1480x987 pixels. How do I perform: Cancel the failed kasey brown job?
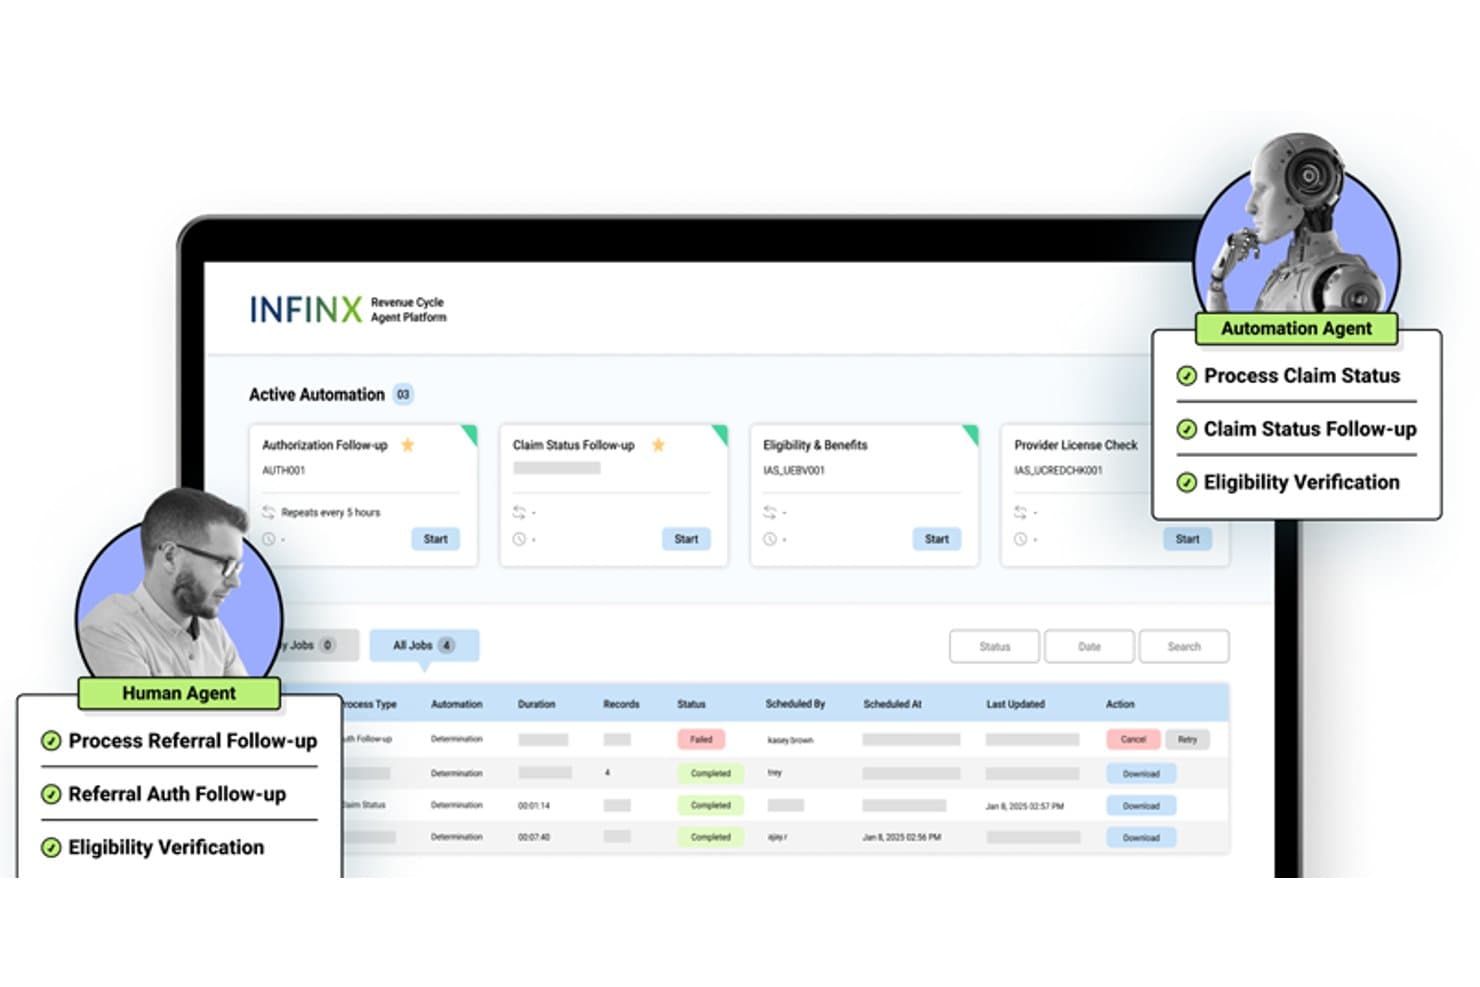pyautogui.click(x=1133, y=739)
